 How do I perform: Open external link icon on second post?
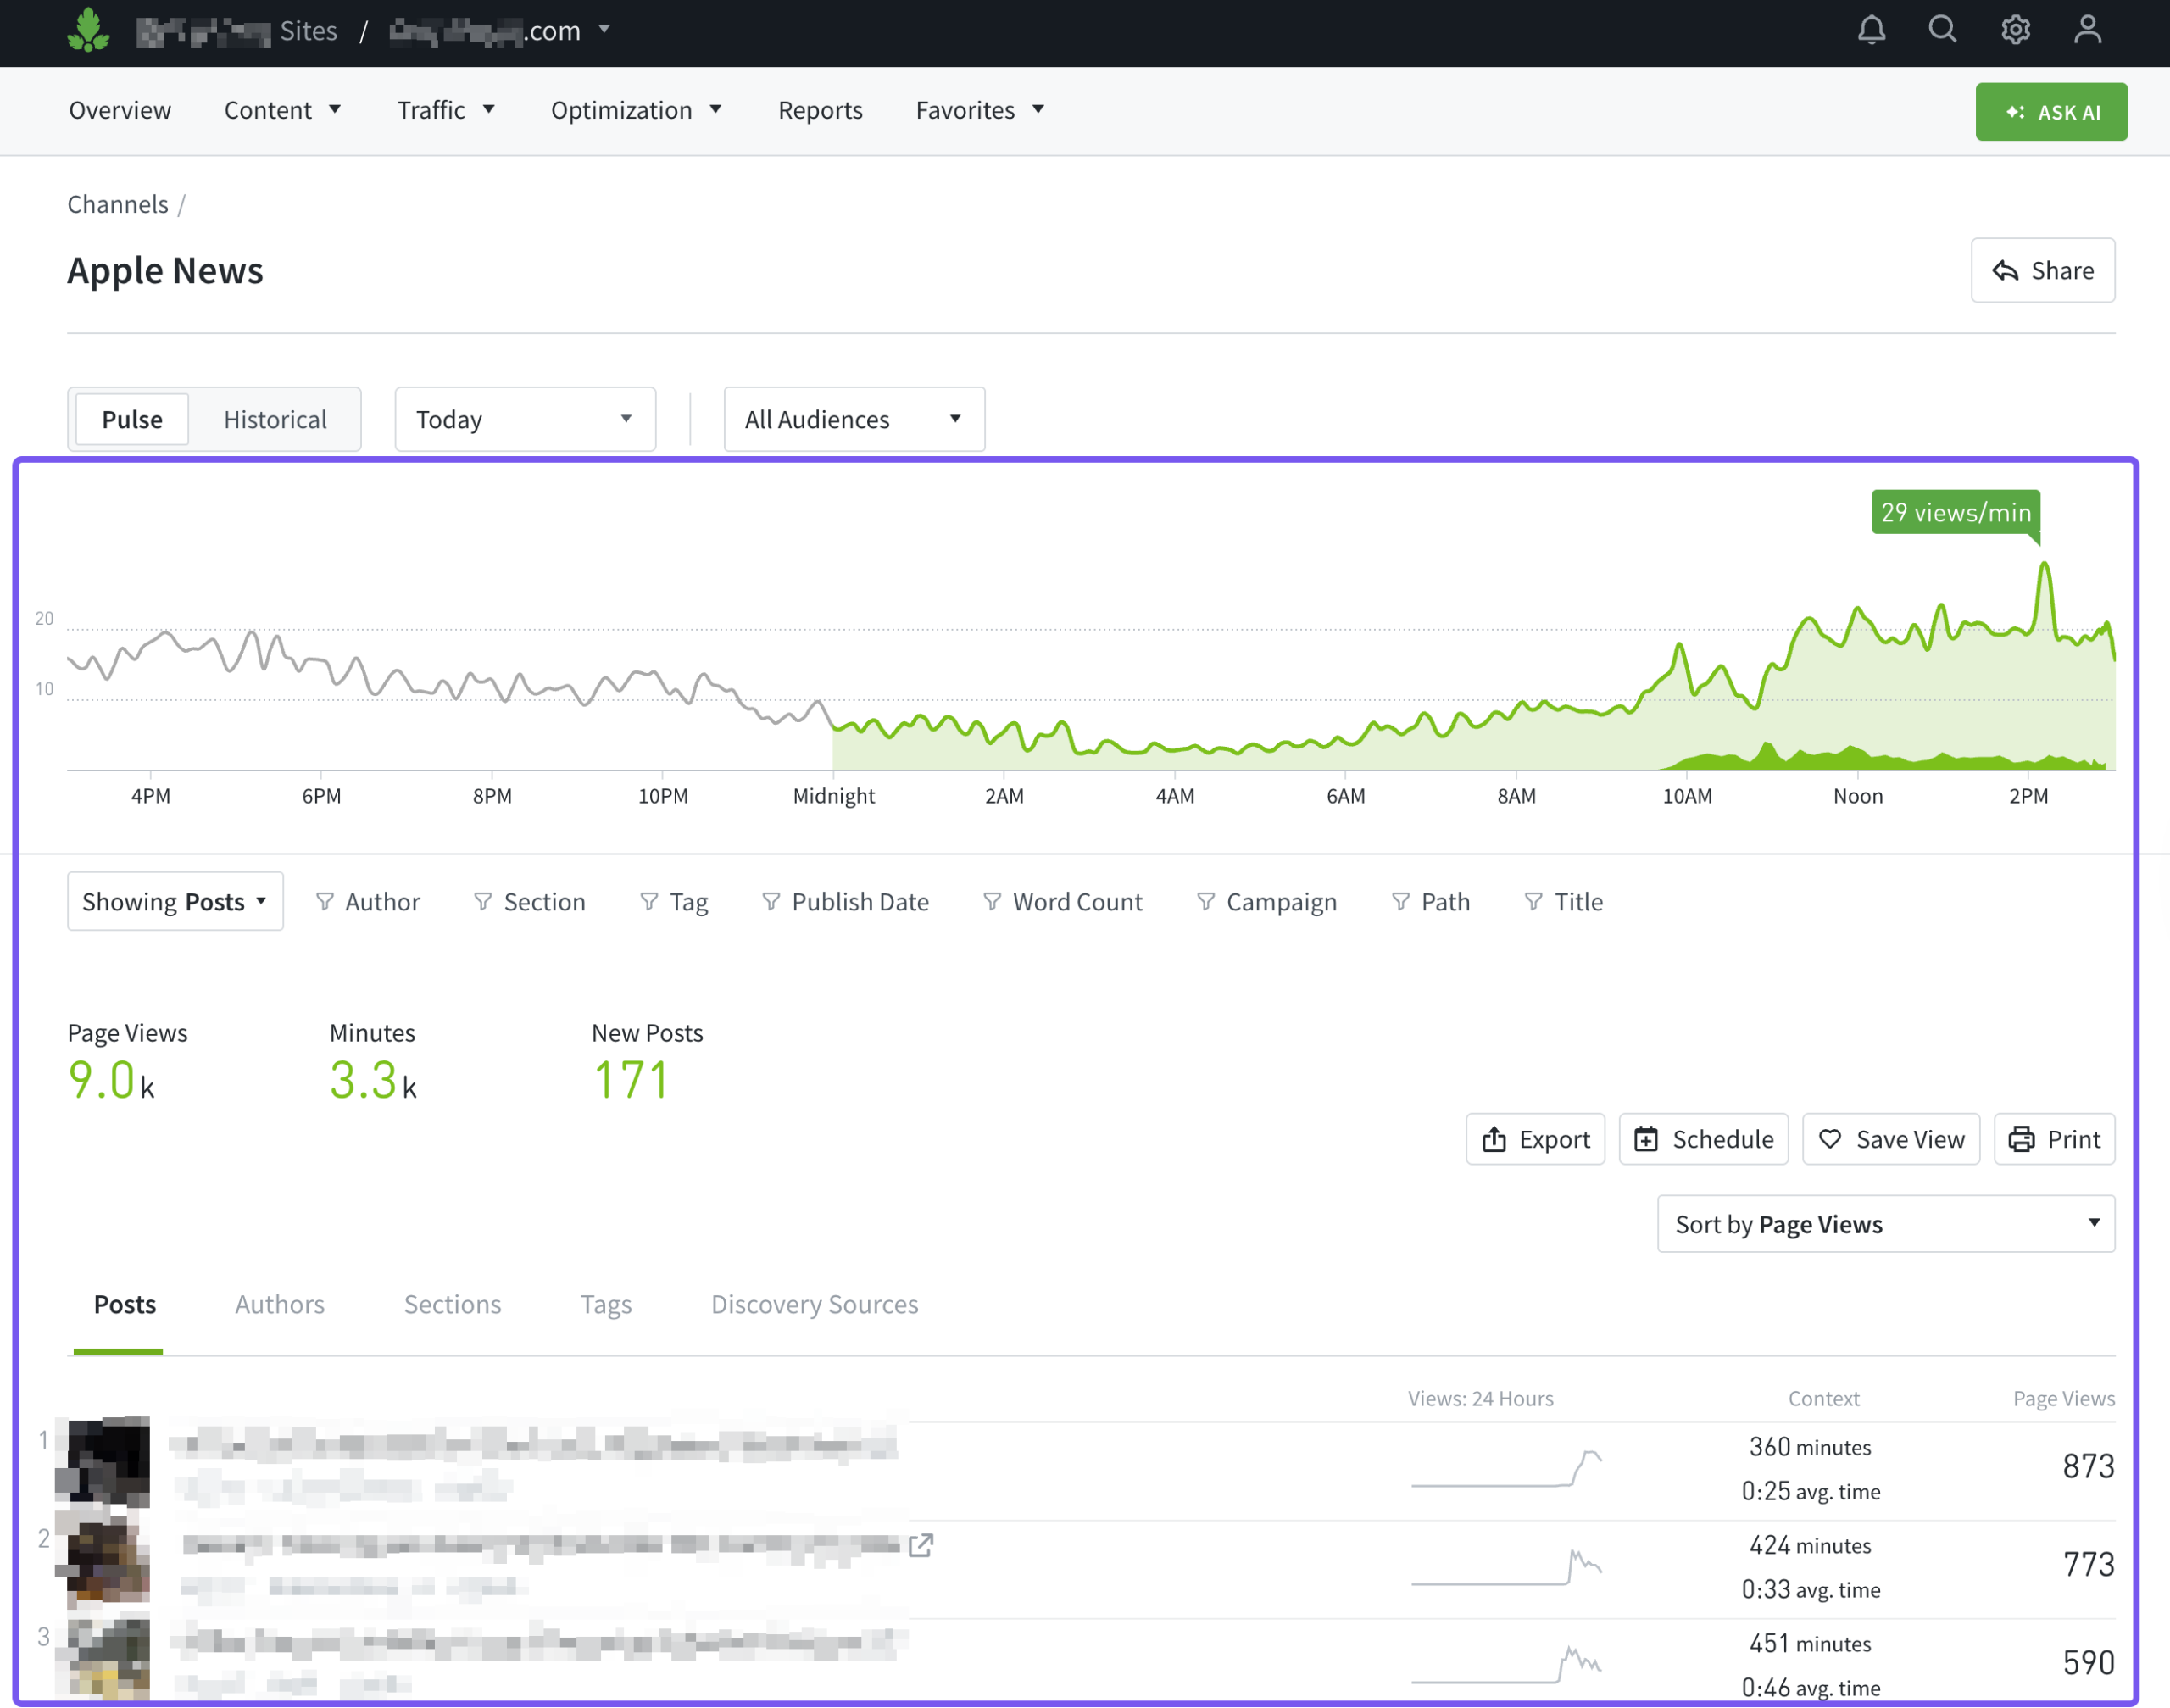(921, 1545)
